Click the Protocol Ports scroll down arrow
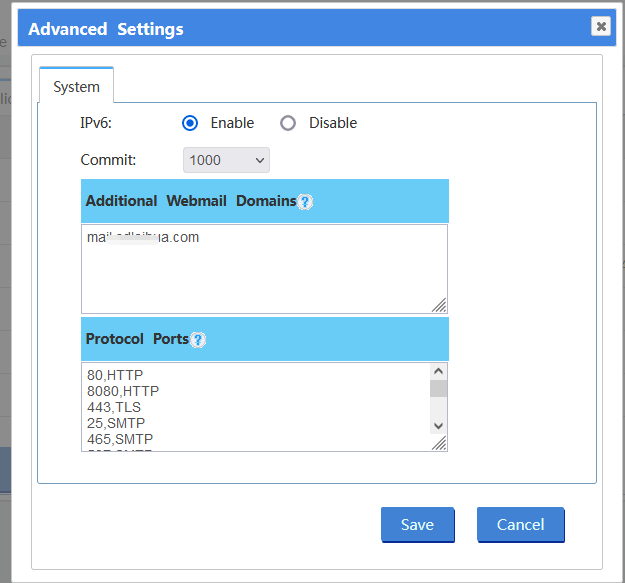Screen dimensions: 625x583 438,426
